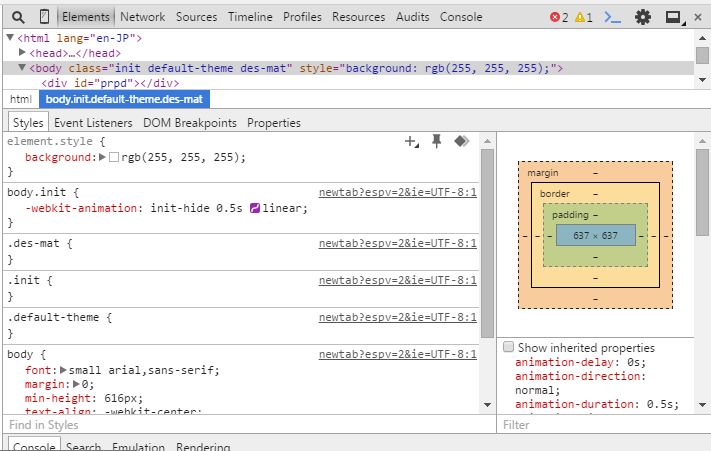Image resolution: width=711 pixels, height=451 pixels.
Task: Open the DevTools settings gear
Action: point(643,17)
